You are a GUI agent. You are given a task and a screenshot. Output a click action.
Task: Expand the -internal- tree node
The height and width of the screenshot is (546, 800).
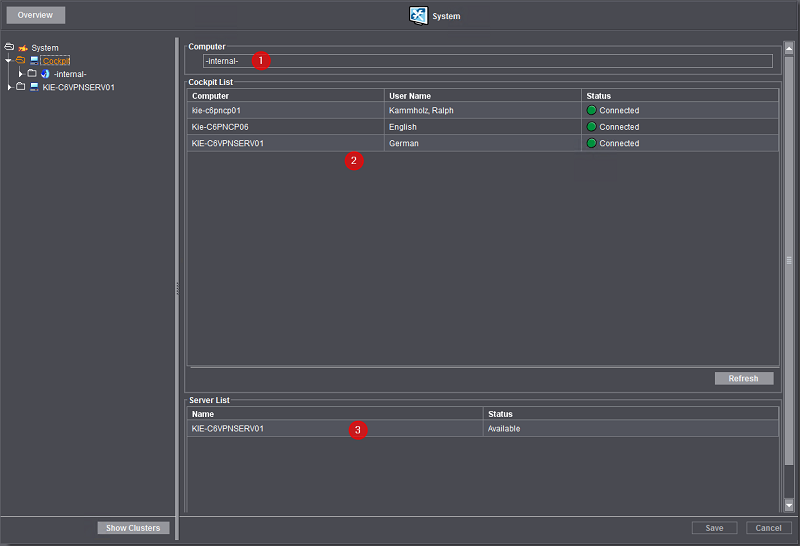[21, 74]
